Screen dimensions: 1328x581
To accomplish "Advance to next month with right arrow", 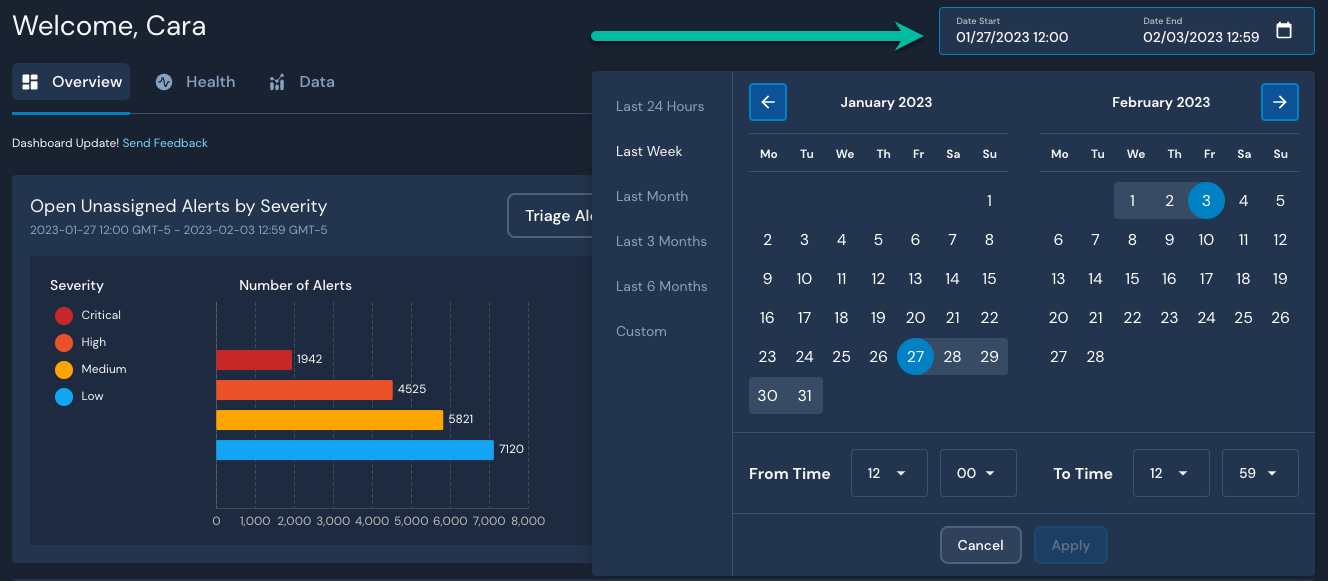I will [x=1280, y=102].
